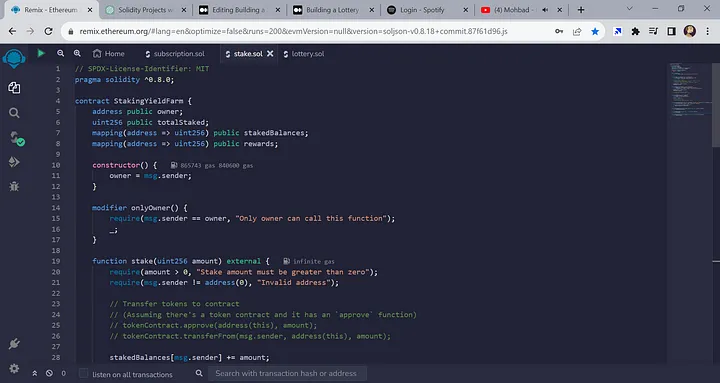The width and height of the screenshot is (720, 383).
Task: Run script with green play icon
Action: [x=41, y=53]
